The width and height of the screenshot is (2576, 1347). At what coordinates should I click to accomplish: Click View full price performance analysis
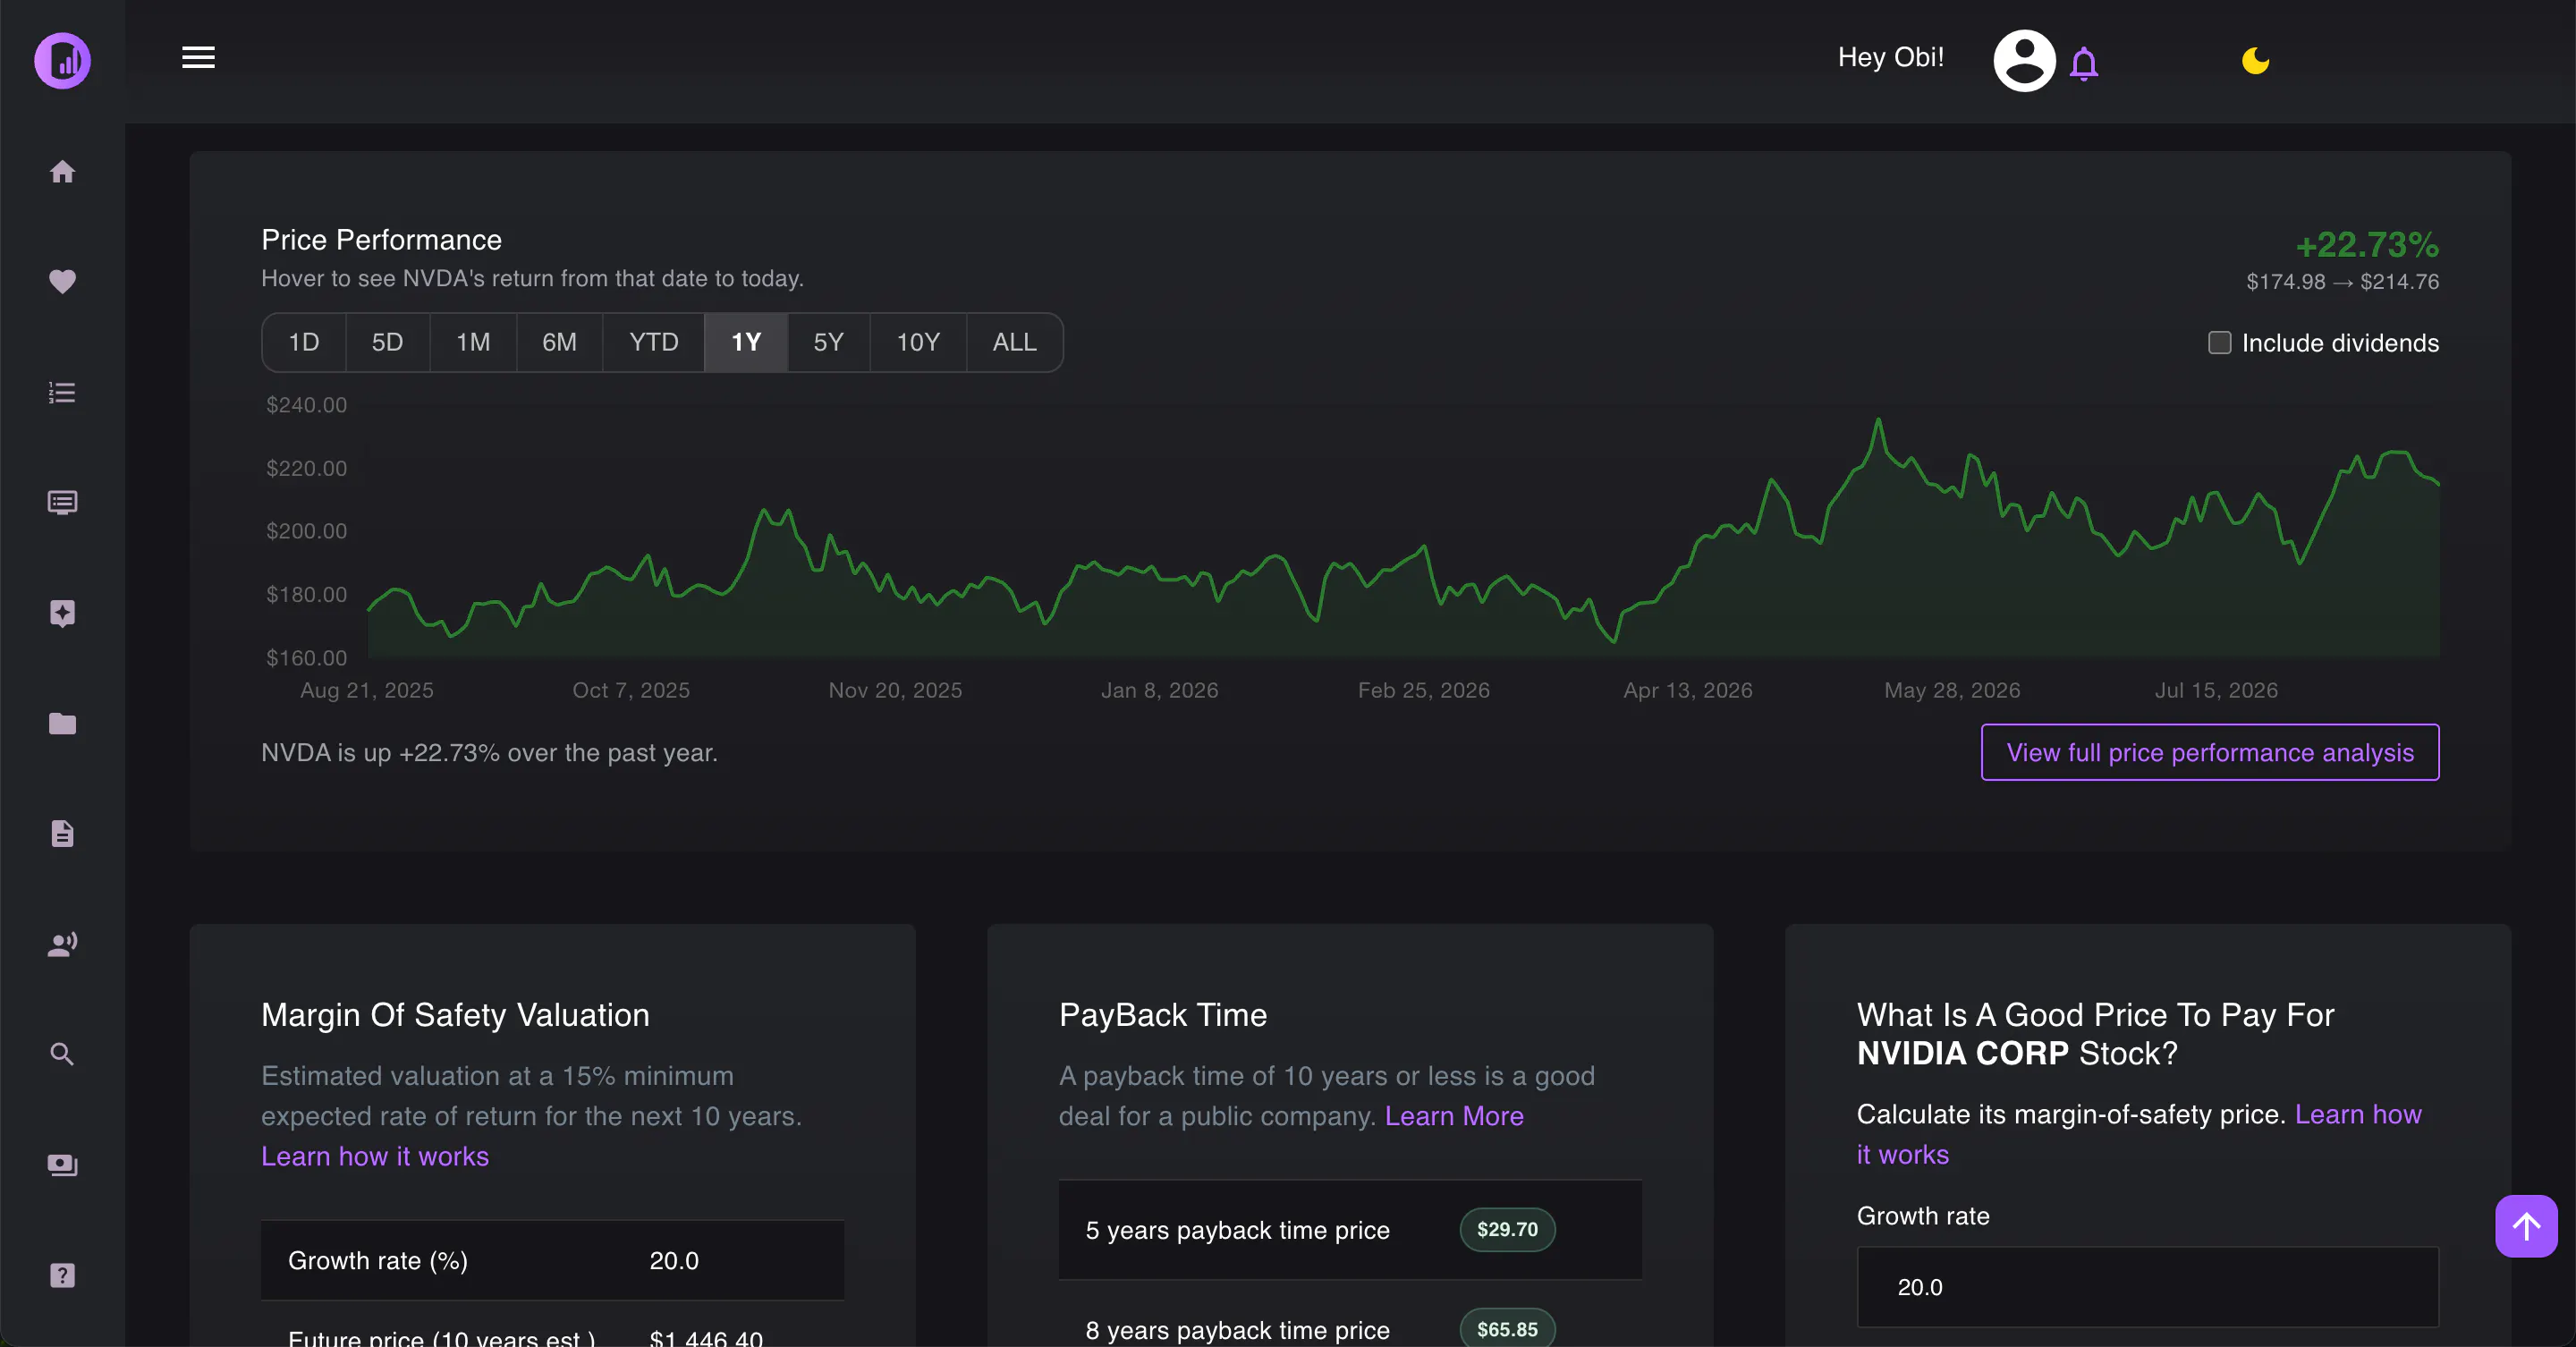(x=2210, y=752)
